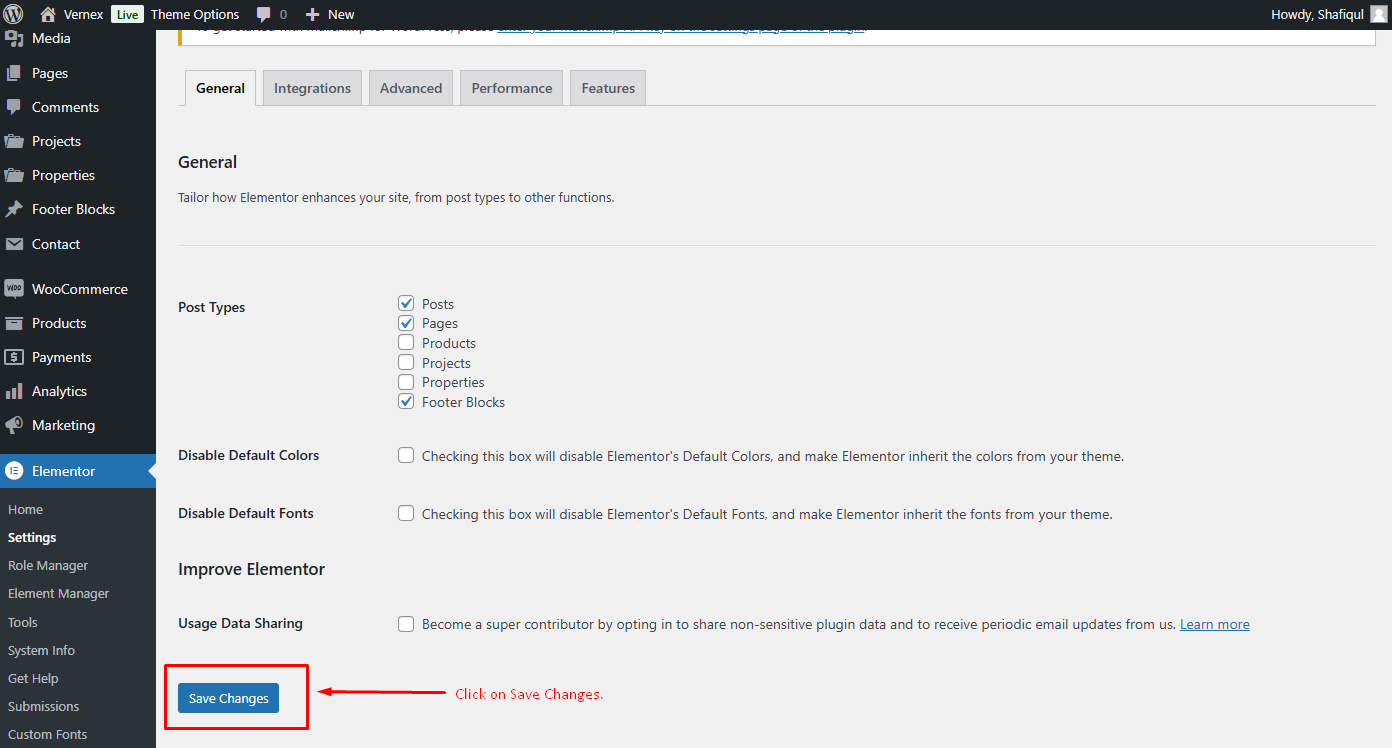
Task: Click the Footer Blocks sidebar menu label
Action: [x=73, y=209]
